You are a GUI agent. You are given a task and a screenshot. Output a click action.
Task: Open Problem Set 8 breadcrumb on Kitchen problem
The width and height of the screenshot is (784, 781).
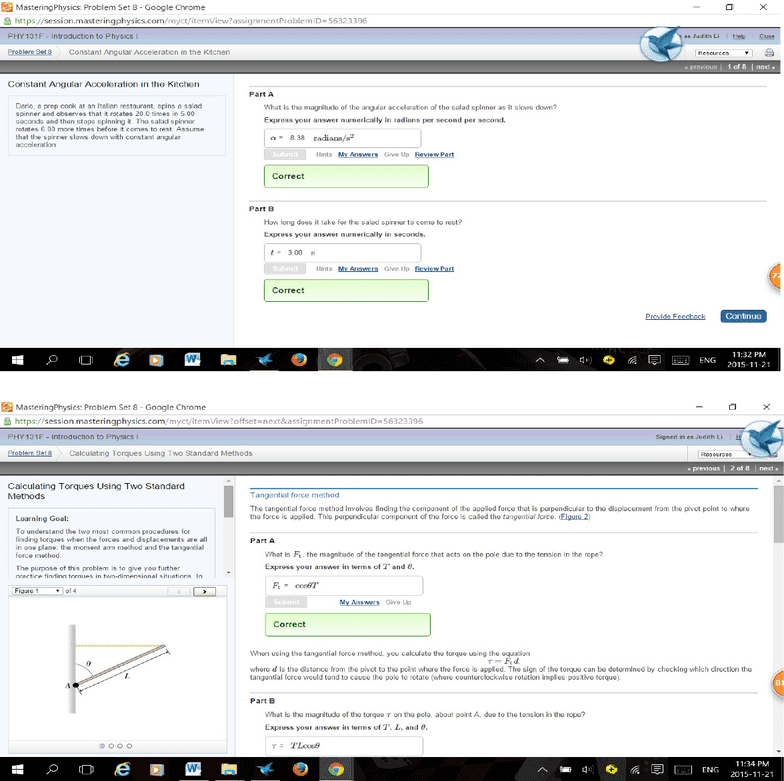30,52
